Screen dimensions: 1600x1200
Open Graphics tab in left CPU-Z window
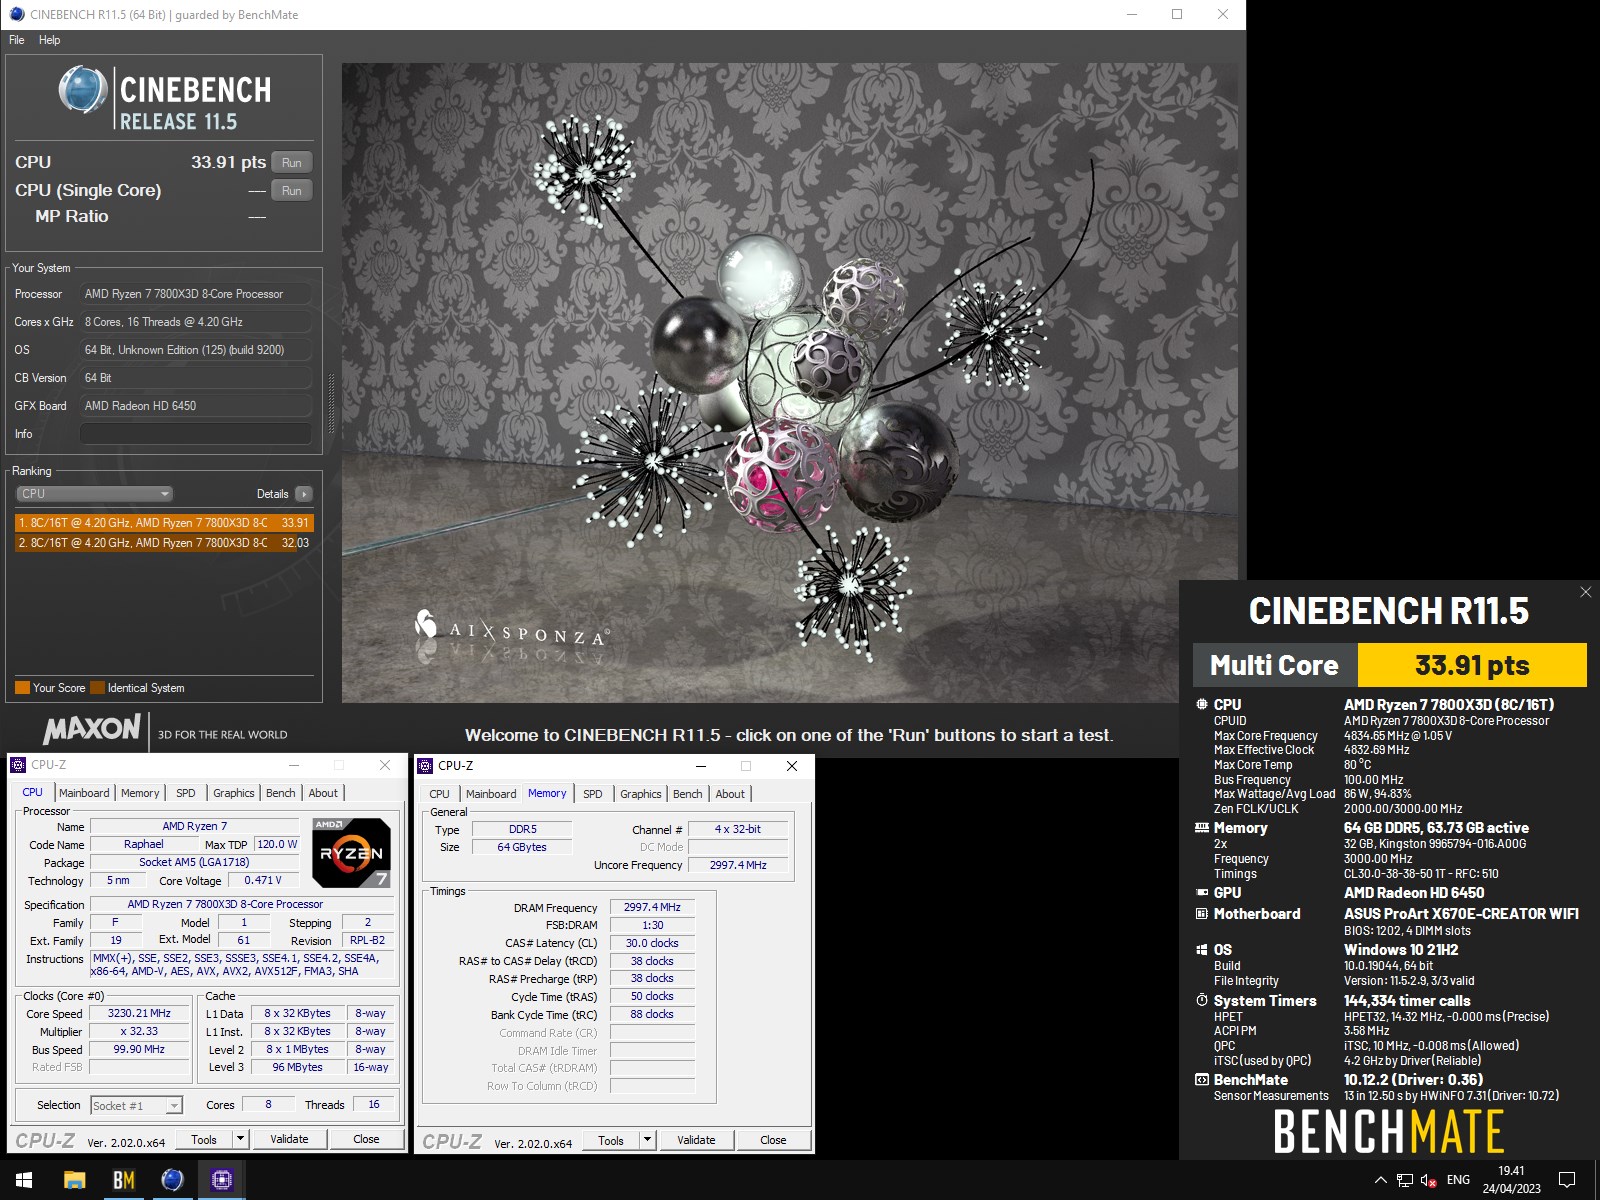[x=234, y=793]
